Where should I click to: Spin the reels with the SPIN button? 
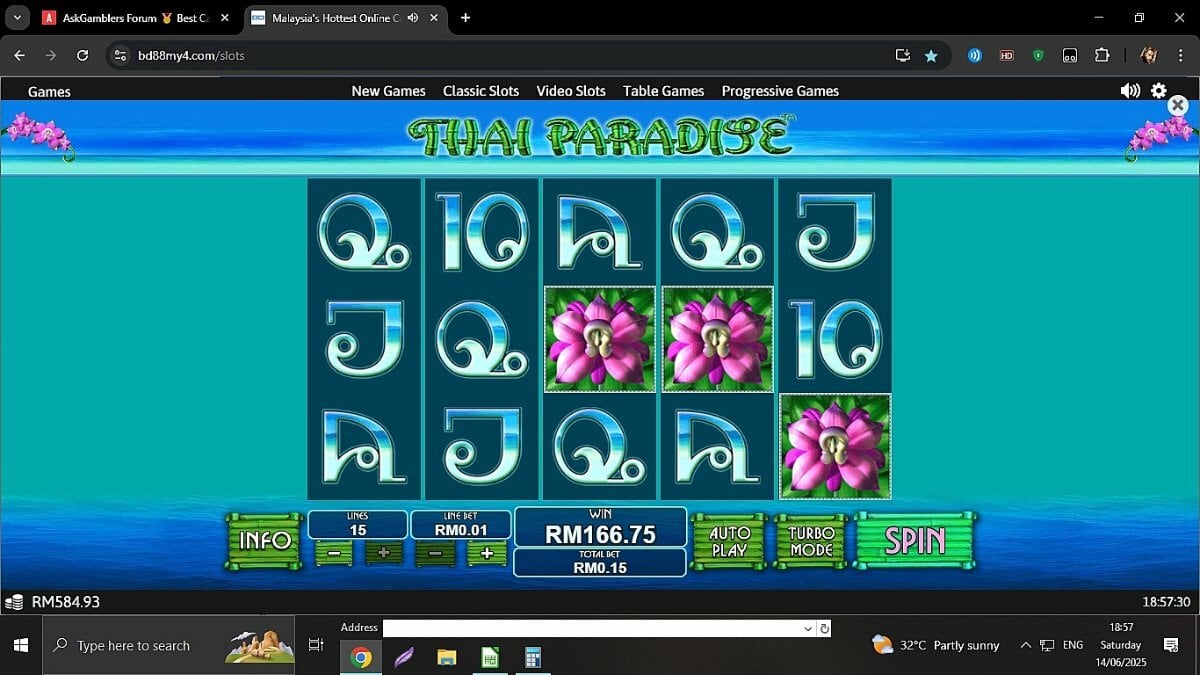915,540
